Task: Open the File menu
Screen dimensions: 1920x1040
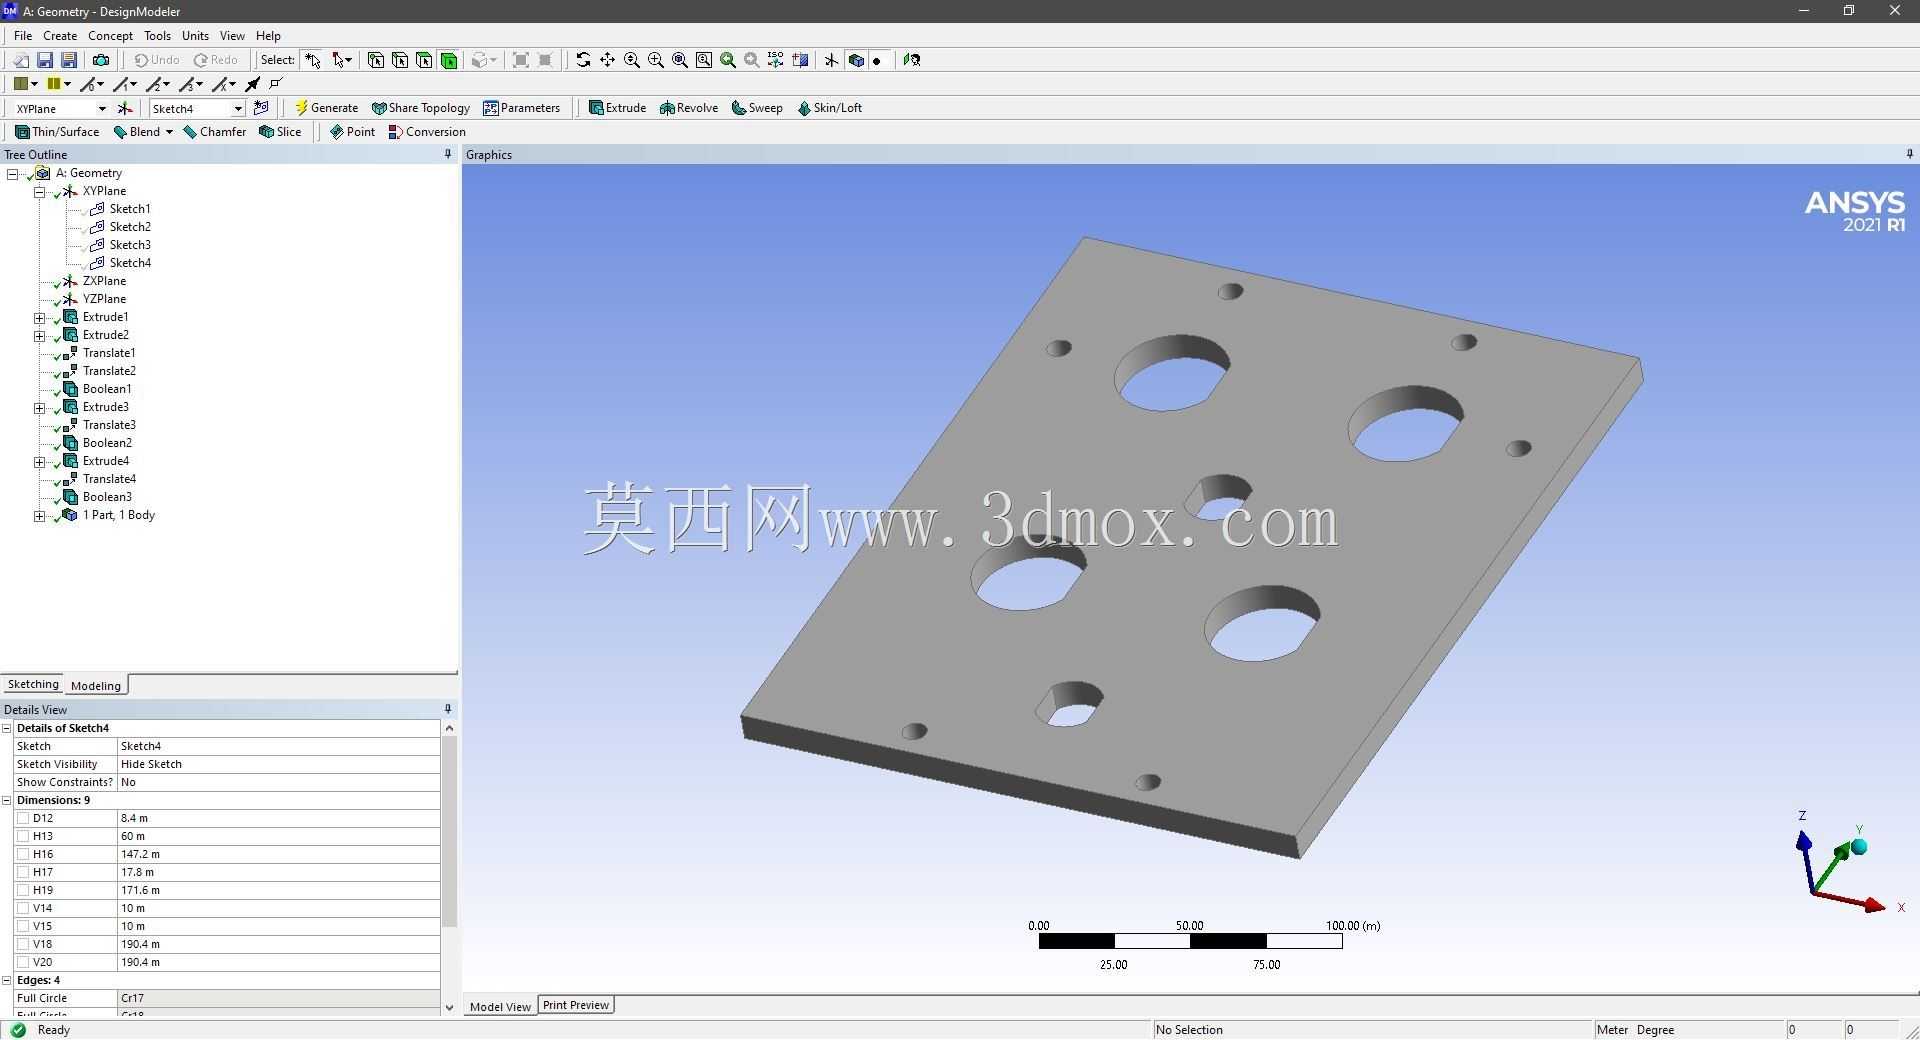Action: pos(23,35)
